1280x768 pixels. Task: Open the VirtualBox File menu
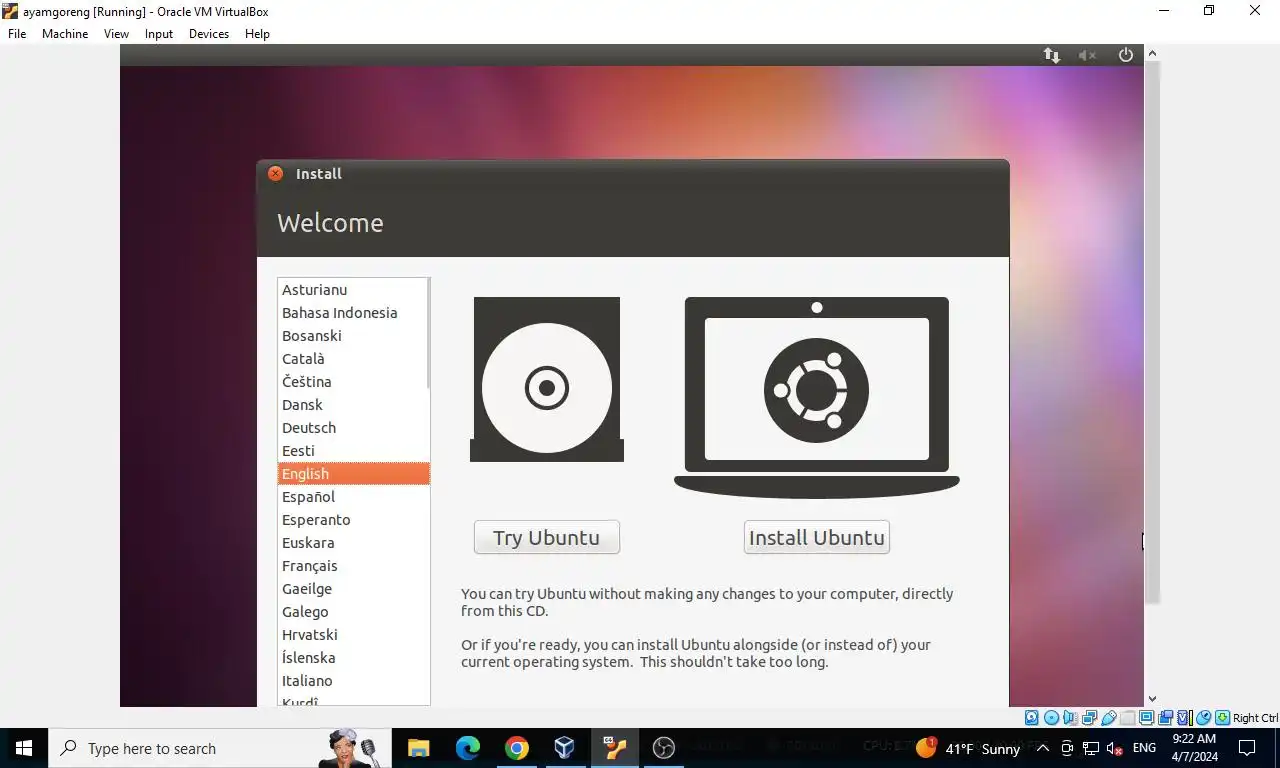[x=17, y=33]
